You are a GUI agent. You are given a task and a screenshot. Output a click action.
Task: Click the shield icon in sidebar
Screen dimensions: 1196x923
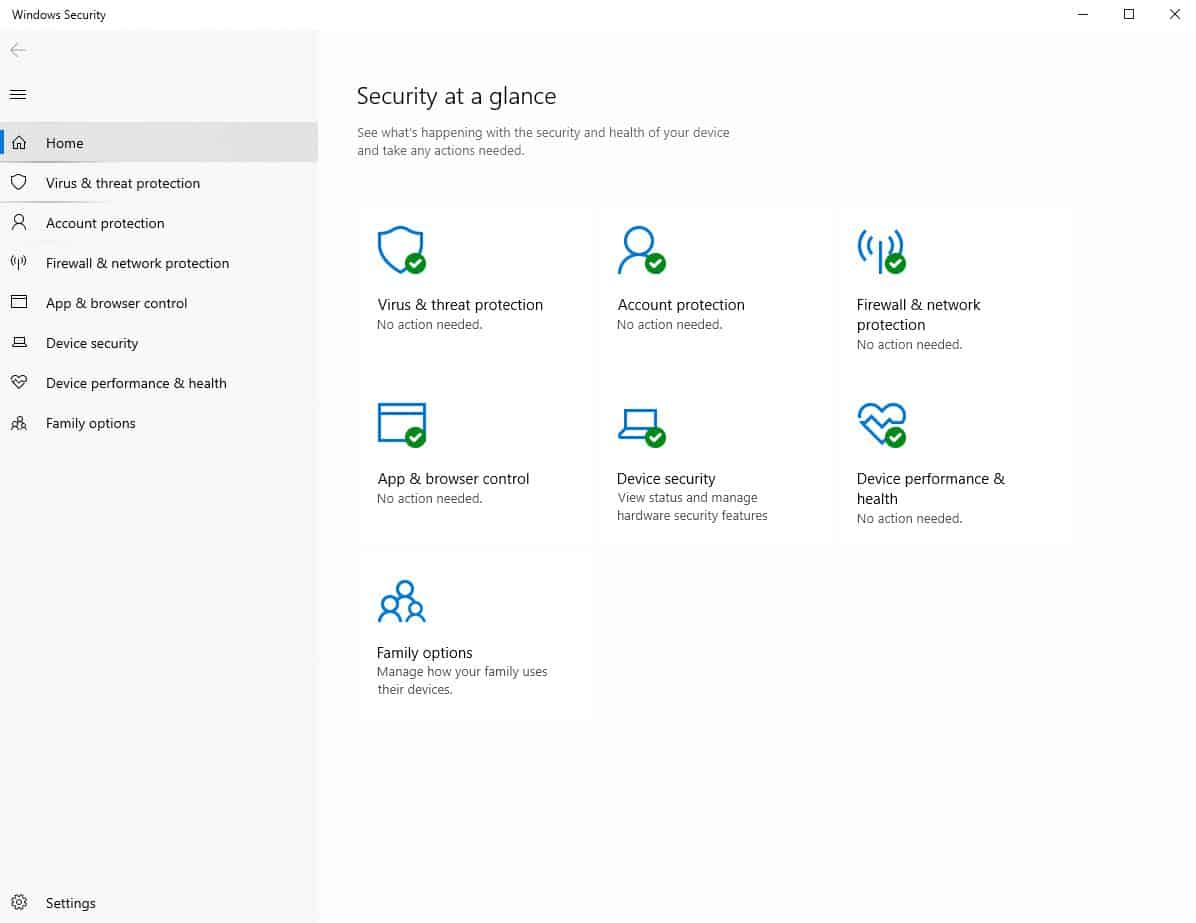pos(19,182)
